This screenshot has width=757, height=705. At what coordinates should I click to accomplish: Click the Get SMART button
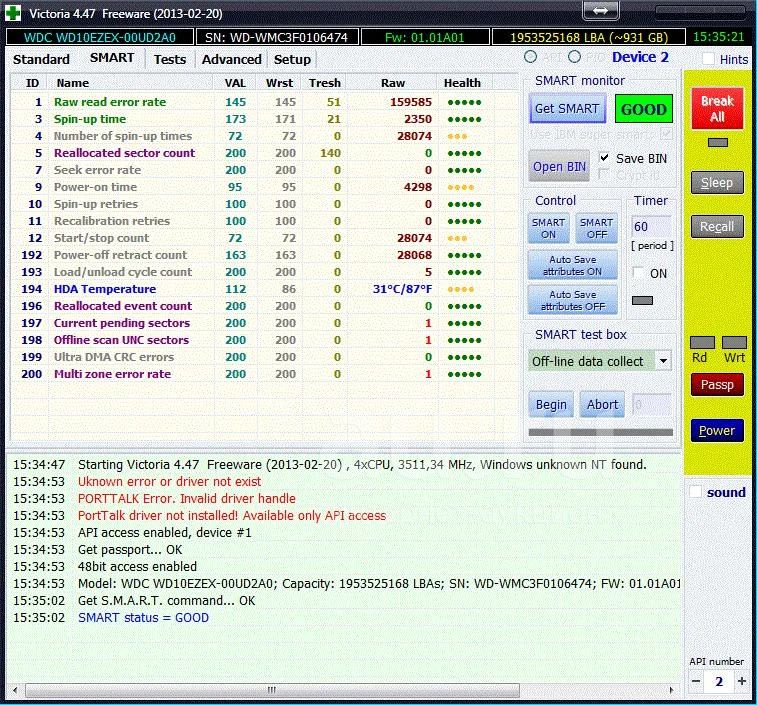(x=567, y=109)
